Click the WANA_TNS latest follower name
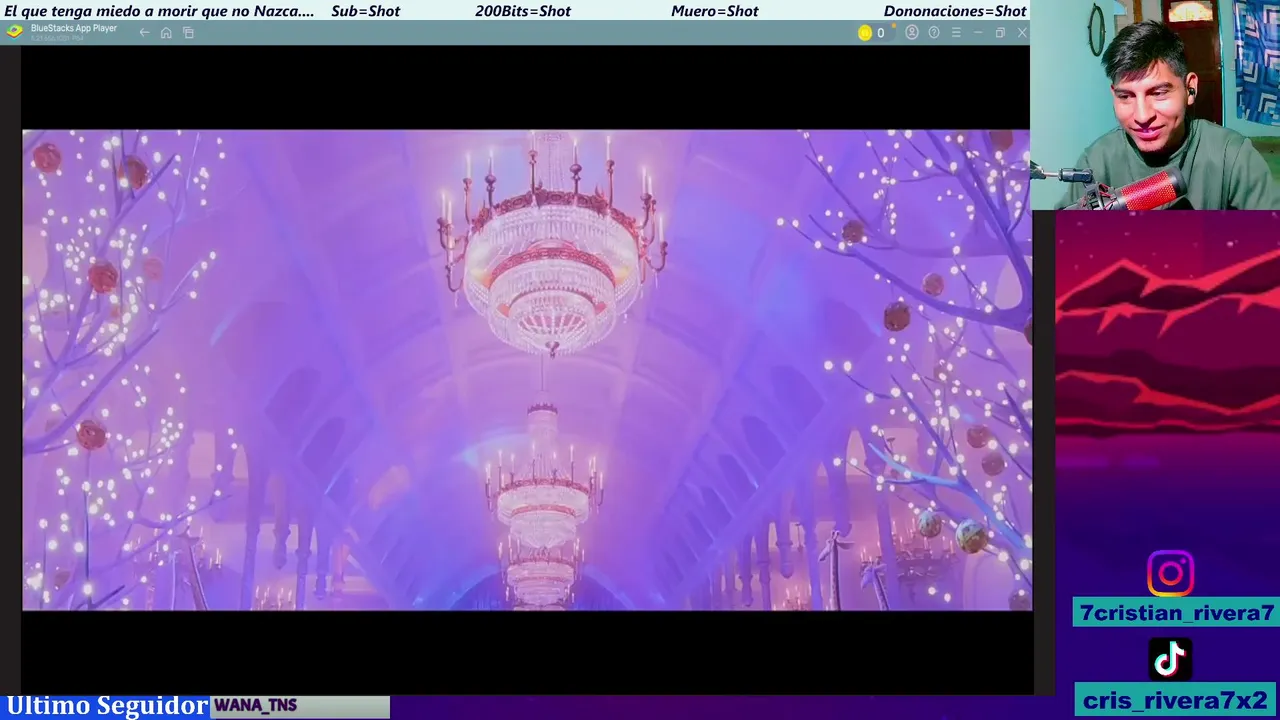This screenshot has height=720, width=1280. (255, 705)
